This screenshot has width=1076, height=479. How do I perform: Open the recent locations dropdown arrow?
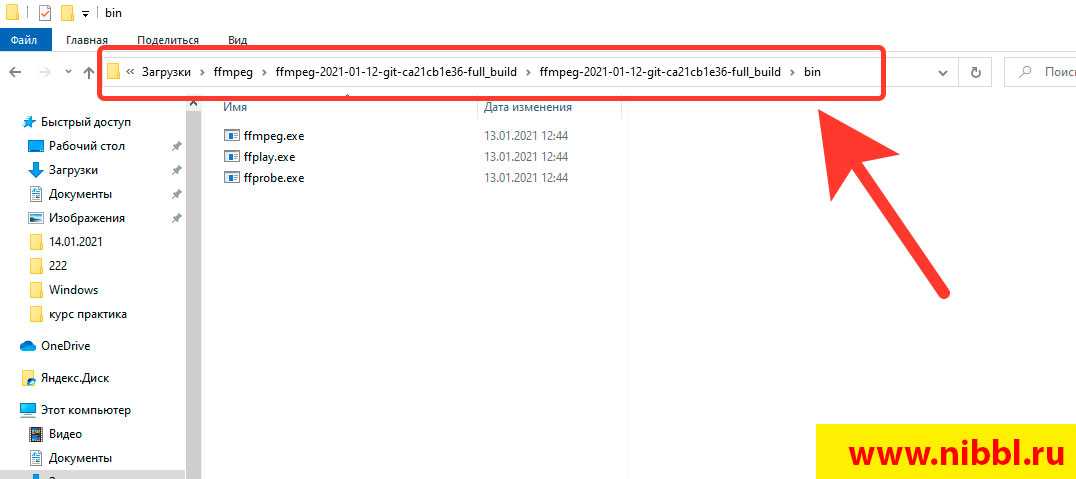click(x=68, y=72)
